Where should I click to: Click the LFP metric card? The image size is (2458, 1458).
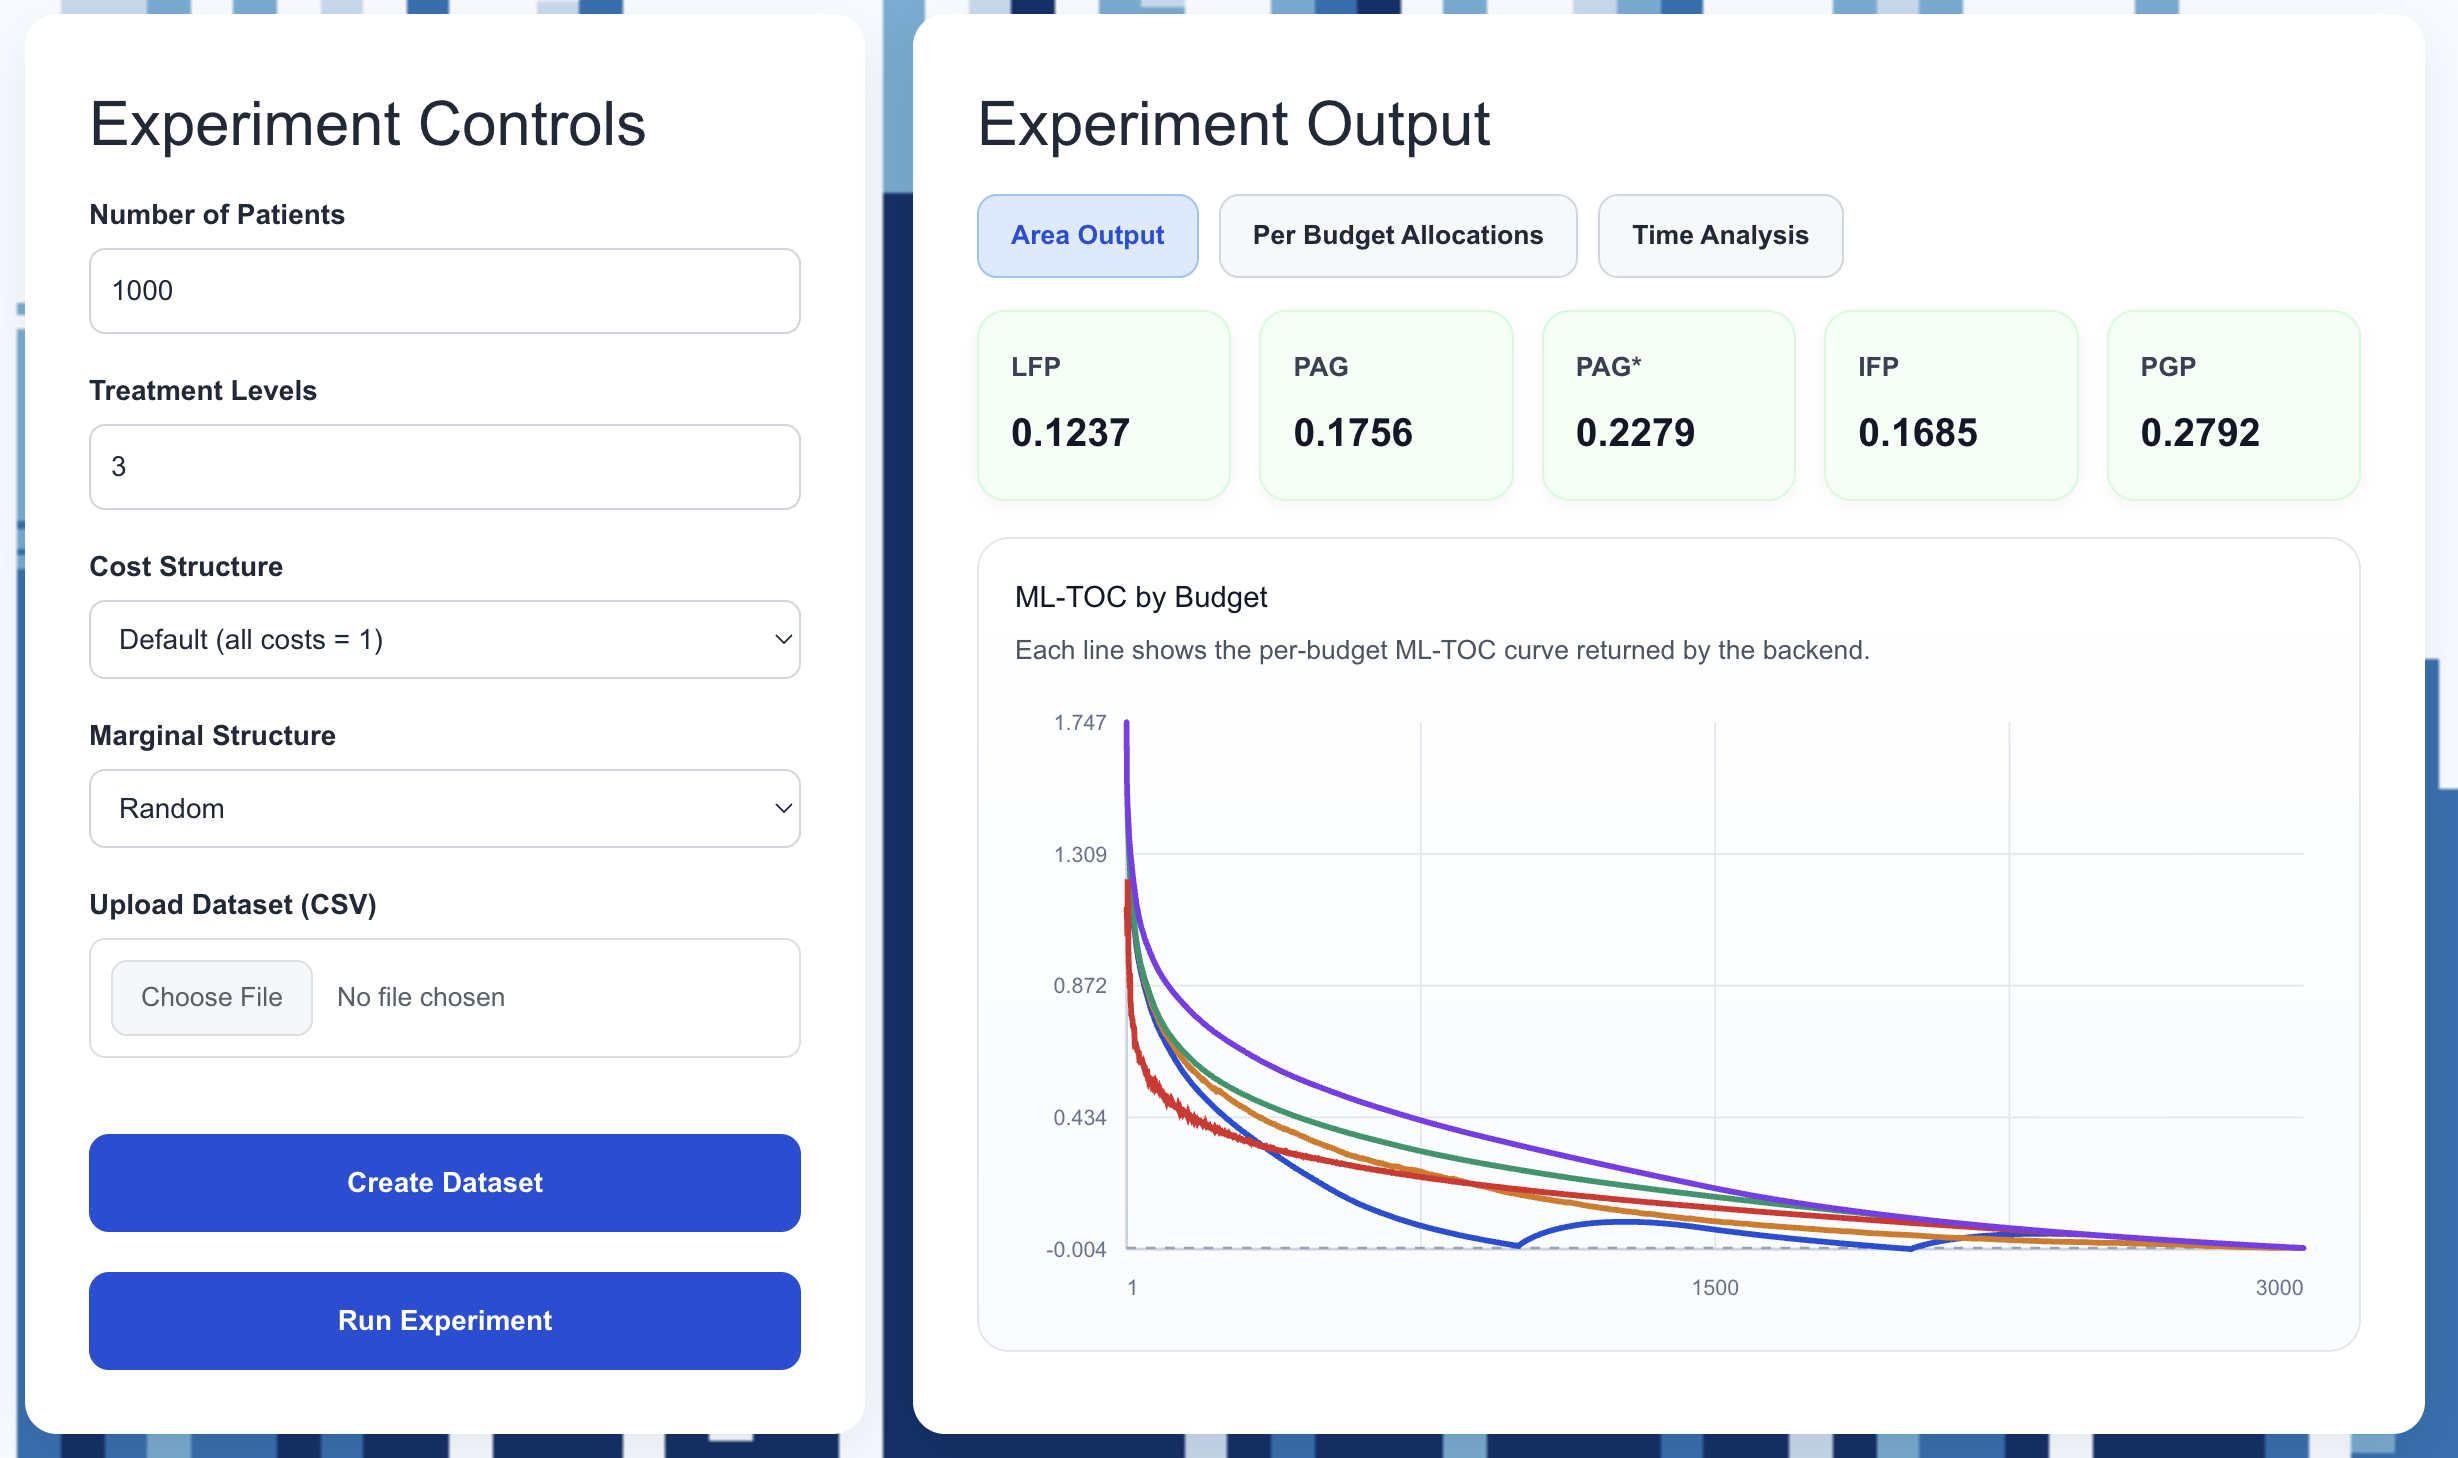click(1103, 405)
